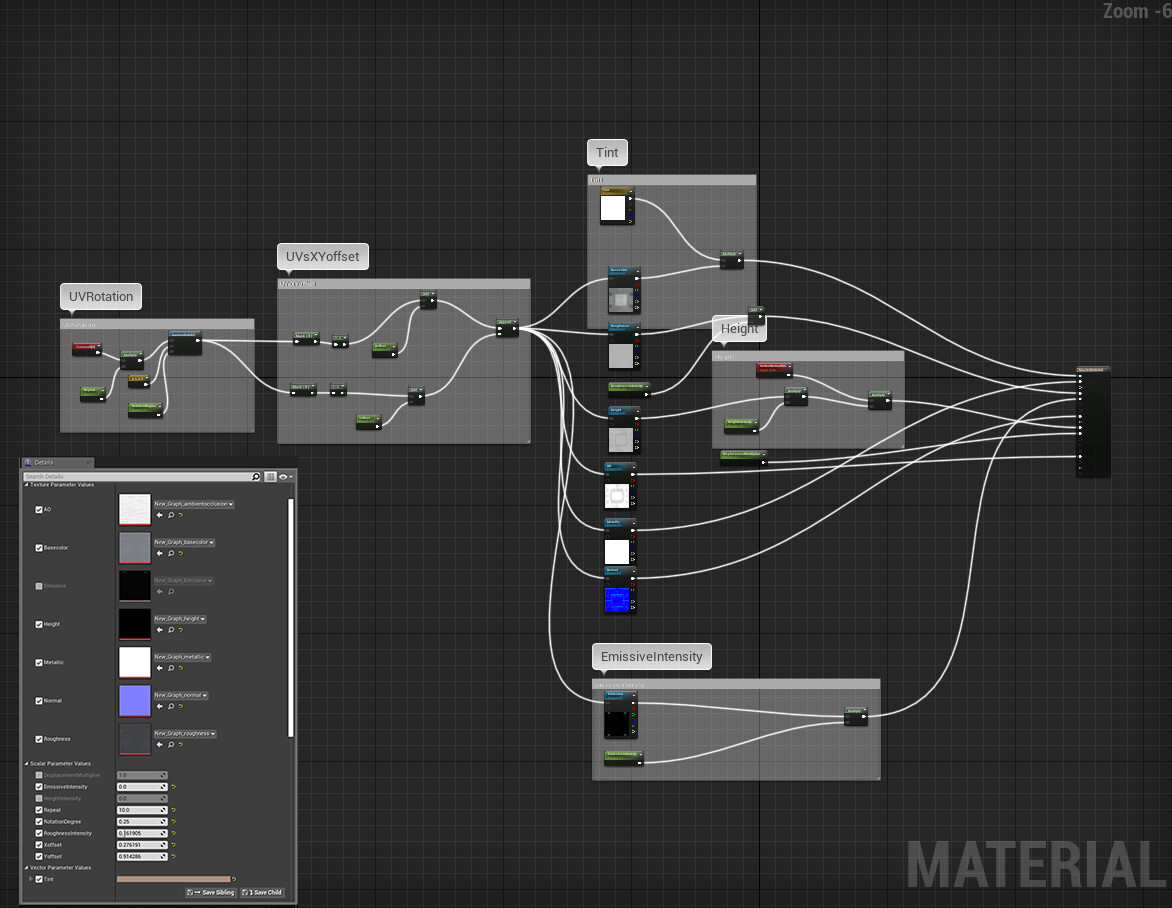Collapse Scalar Parameter Values section
This screenshot has width=1172, height=908.
(x=26, y=763)
